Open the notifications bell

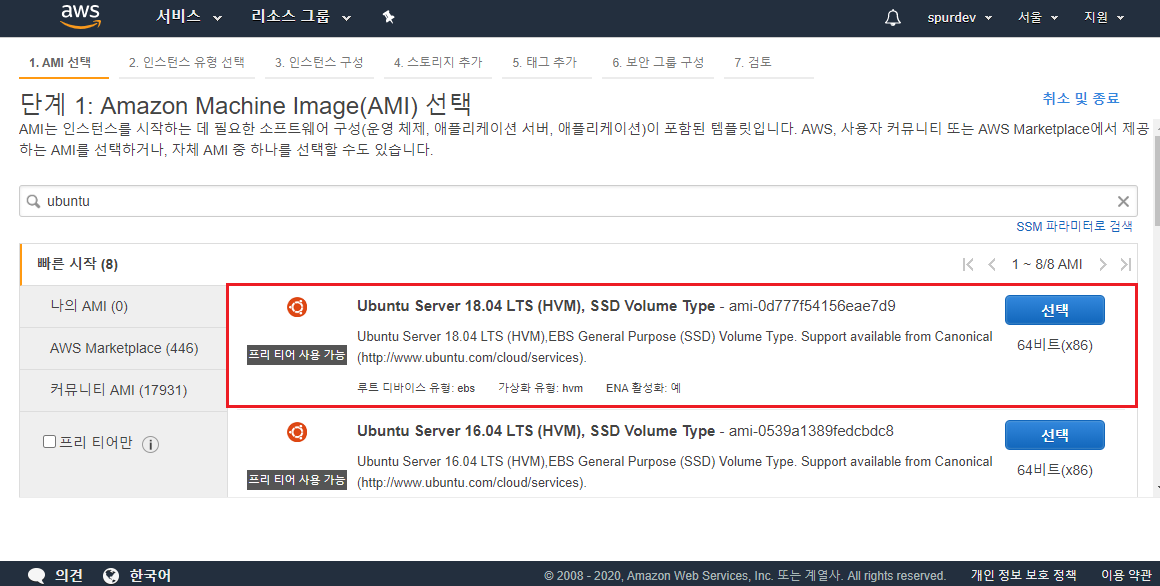(x=893, y=18)
